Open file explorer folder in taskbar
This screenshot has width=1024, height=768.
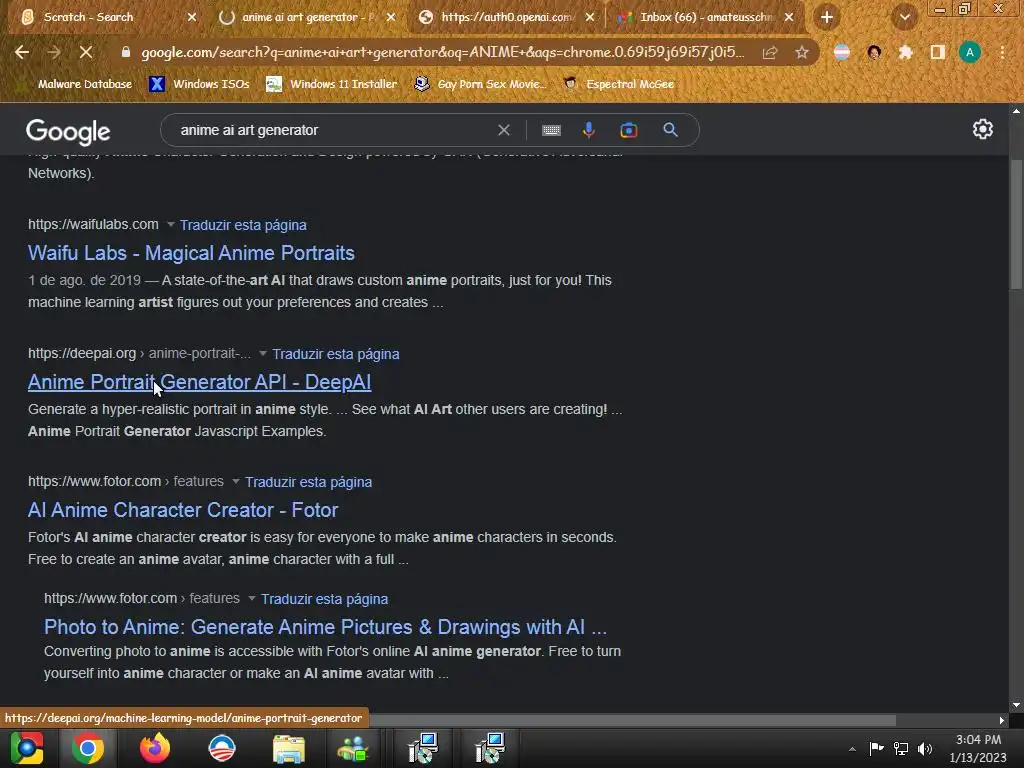tap(289, 748)
